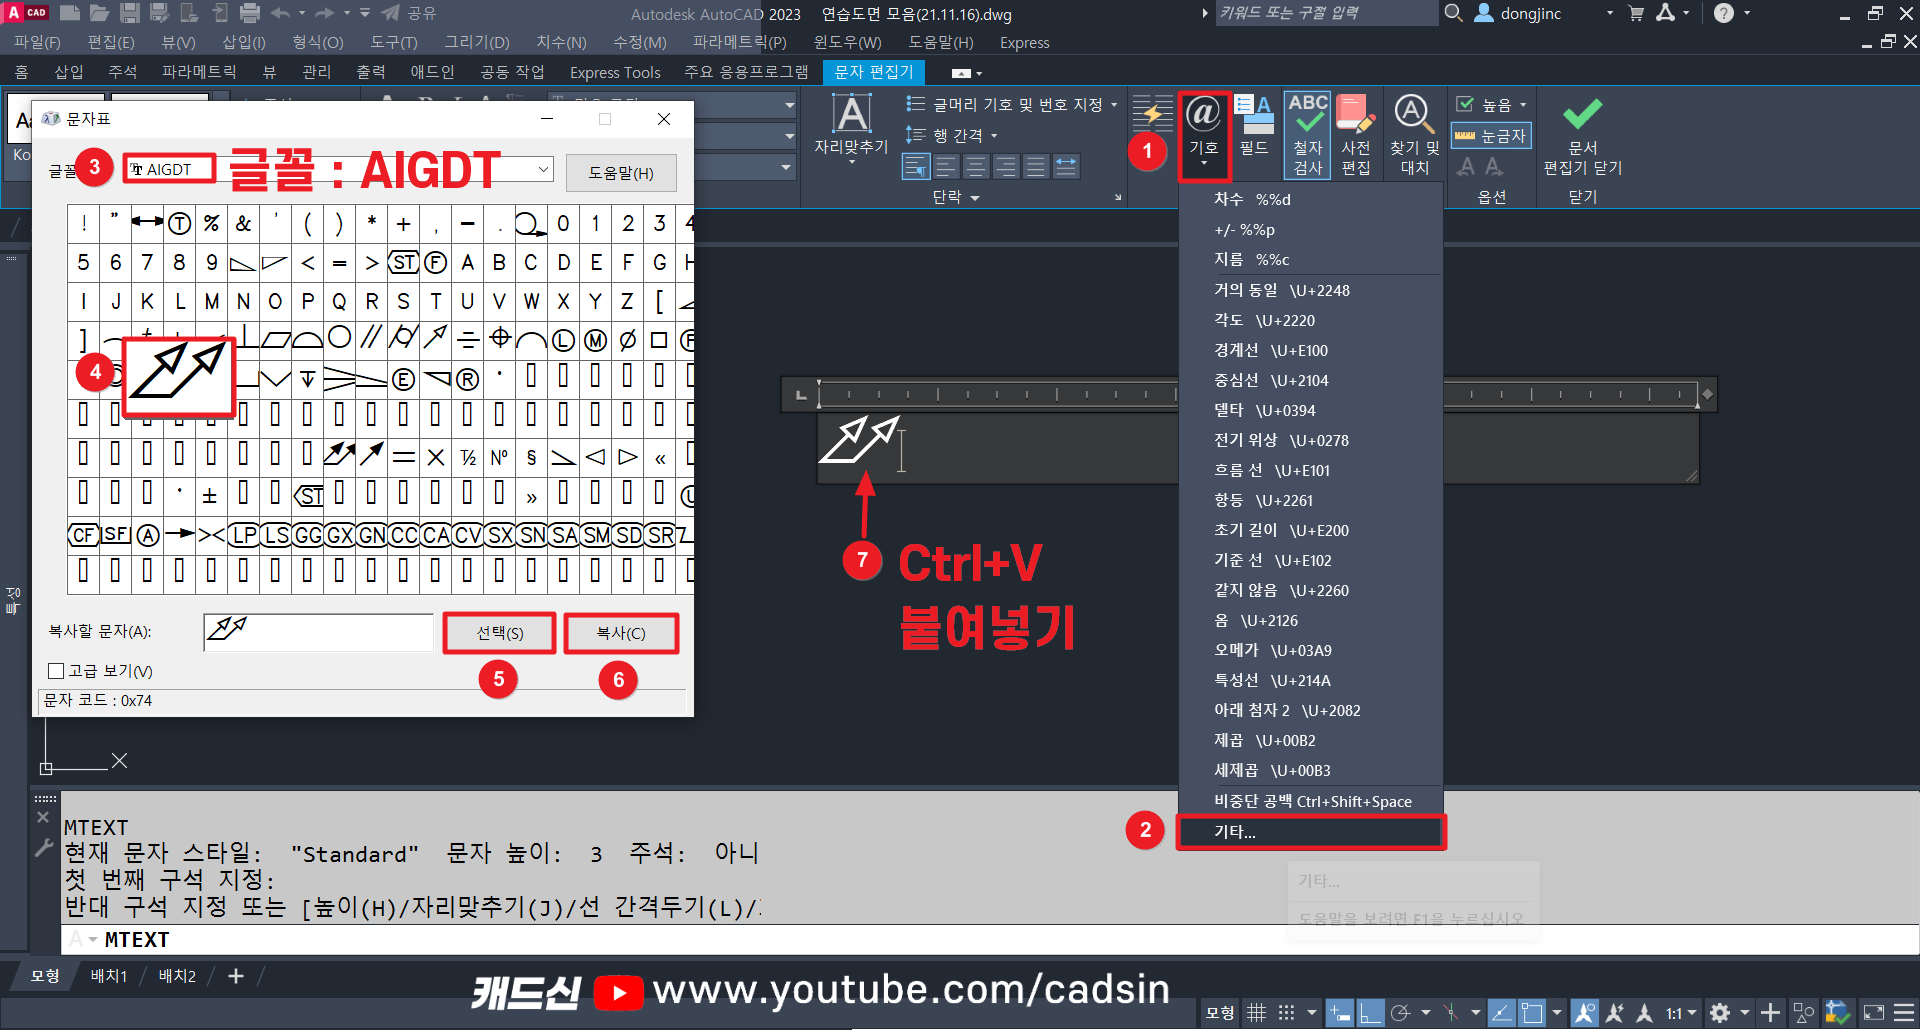1920x1030 pixels.
Task: Open the File (파일) menu
Action: (x=37, y=42)
